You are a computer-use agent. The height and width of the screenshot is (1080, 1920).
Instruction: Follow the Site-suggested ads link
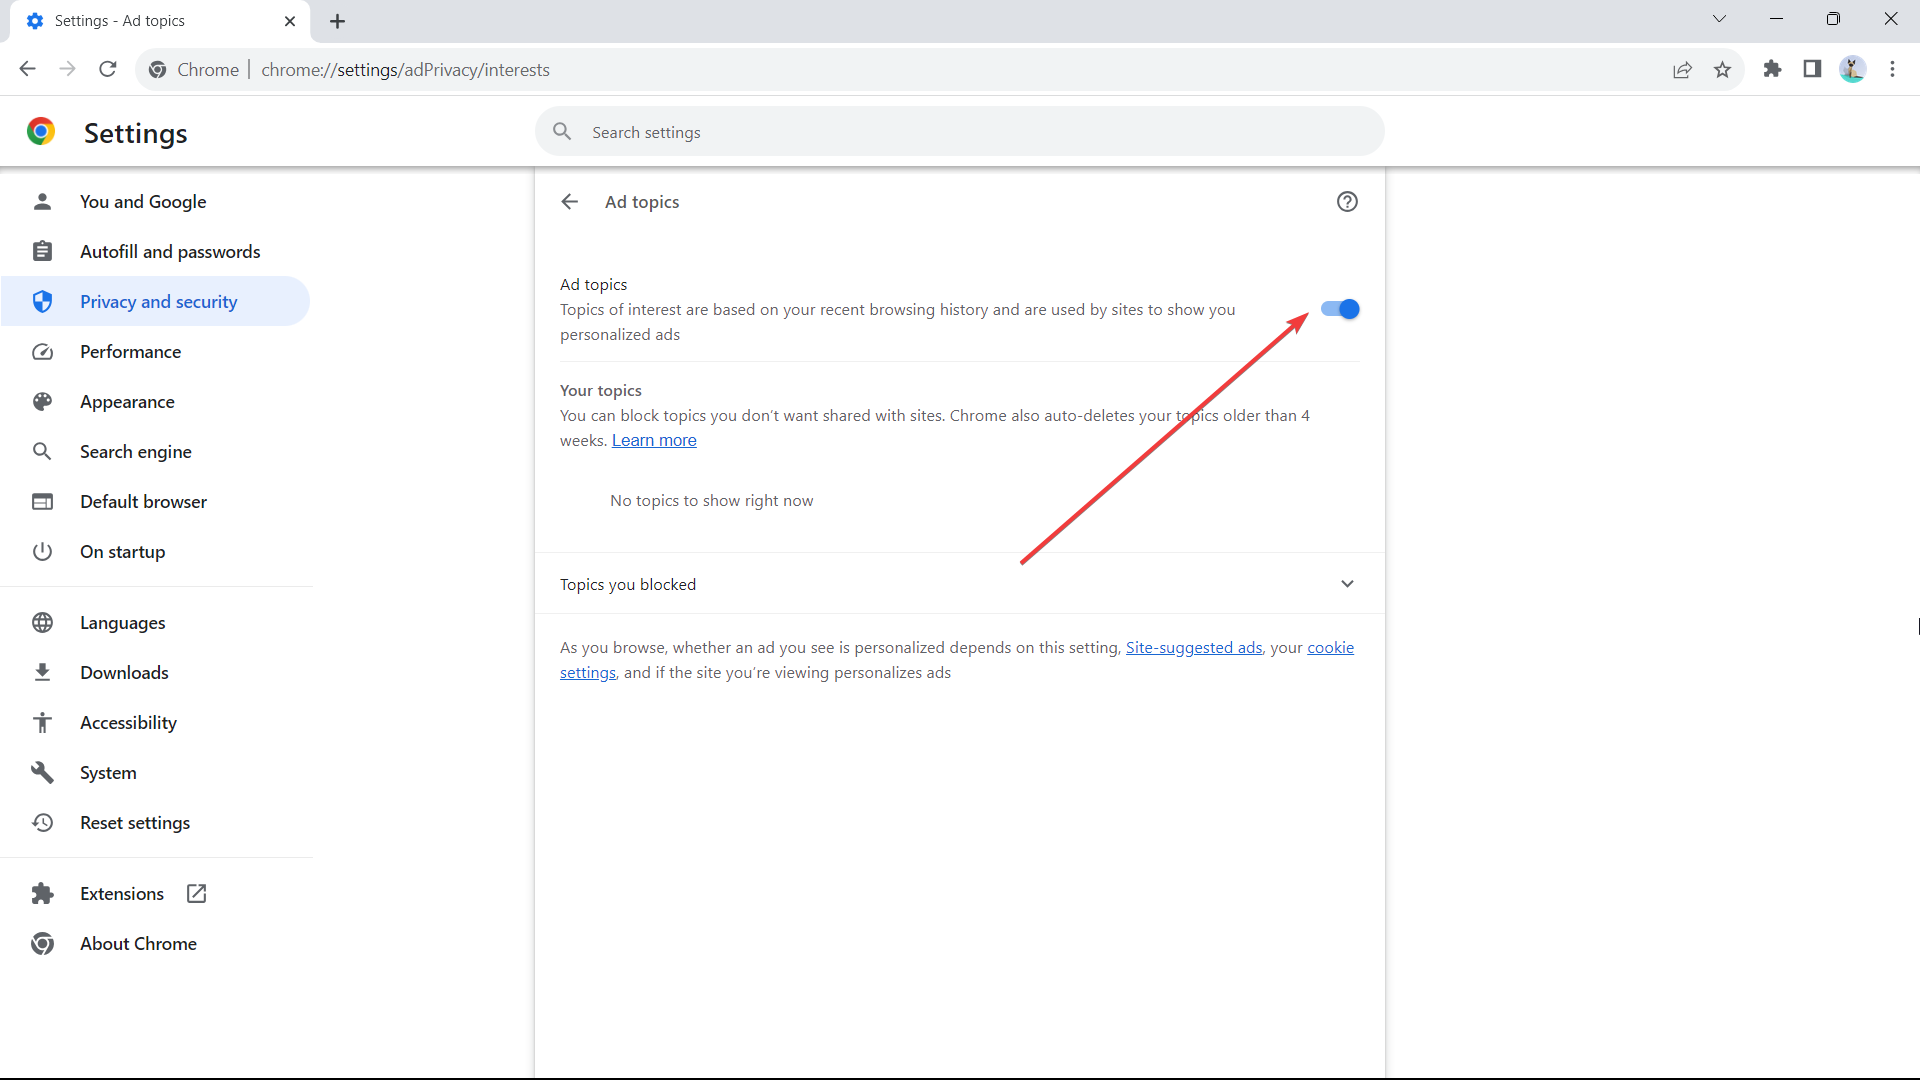tap(1194, 647)
